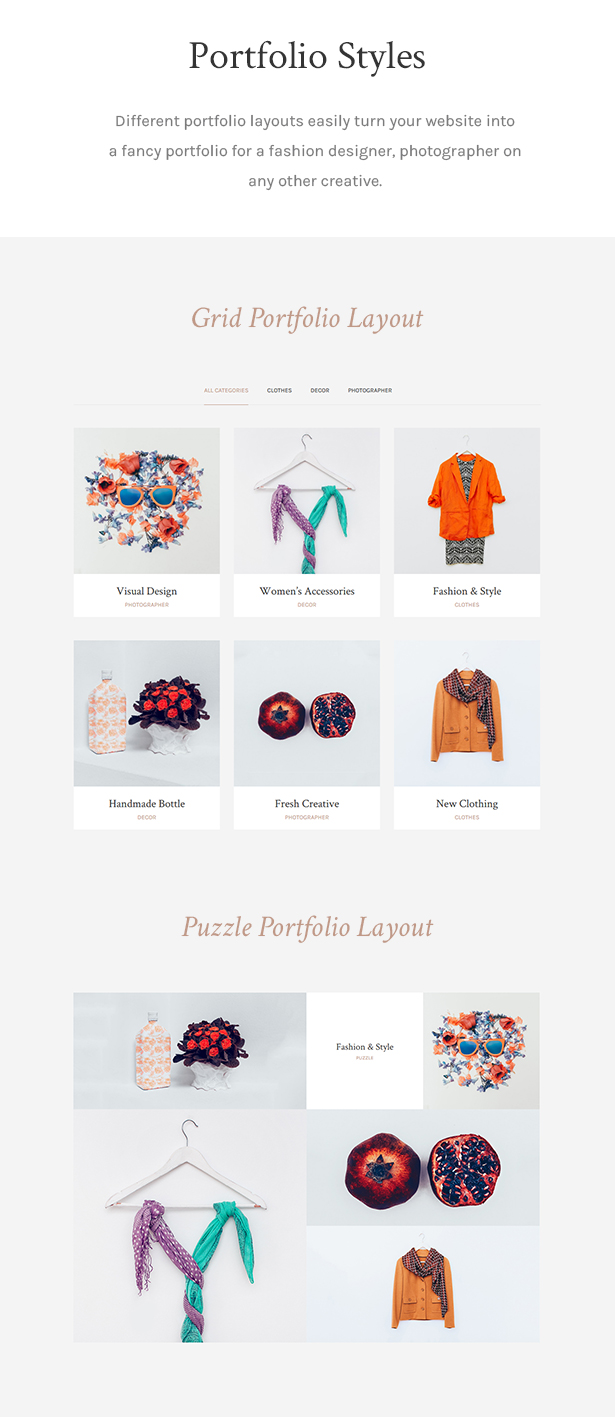Open the orange blazer grid thumbnail
This screenshot has width=615, height=1417.
click(467, 501)
